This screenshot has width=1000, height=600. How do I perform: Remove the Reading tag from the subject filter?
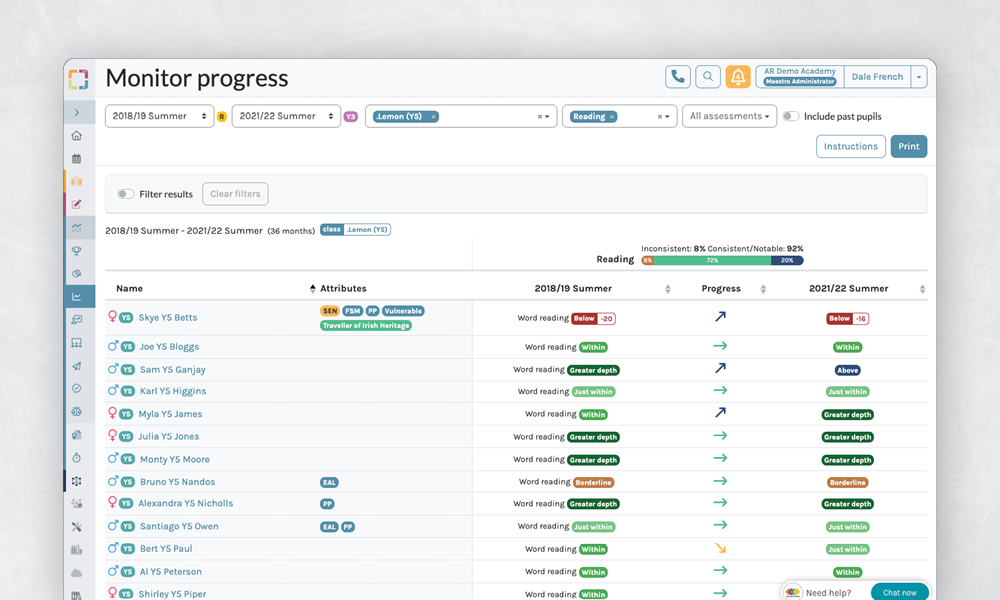(612, 117)
